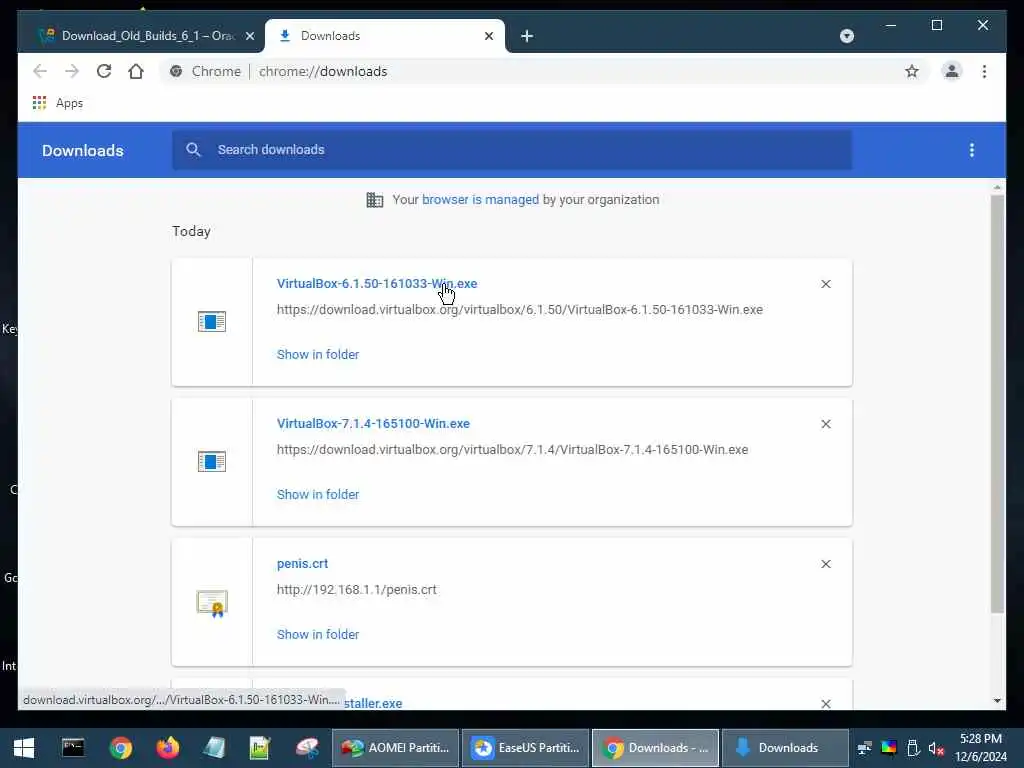Switch to Chrome Downloads taskbar window
This screenshot has height=768, width=1024.
655,748
